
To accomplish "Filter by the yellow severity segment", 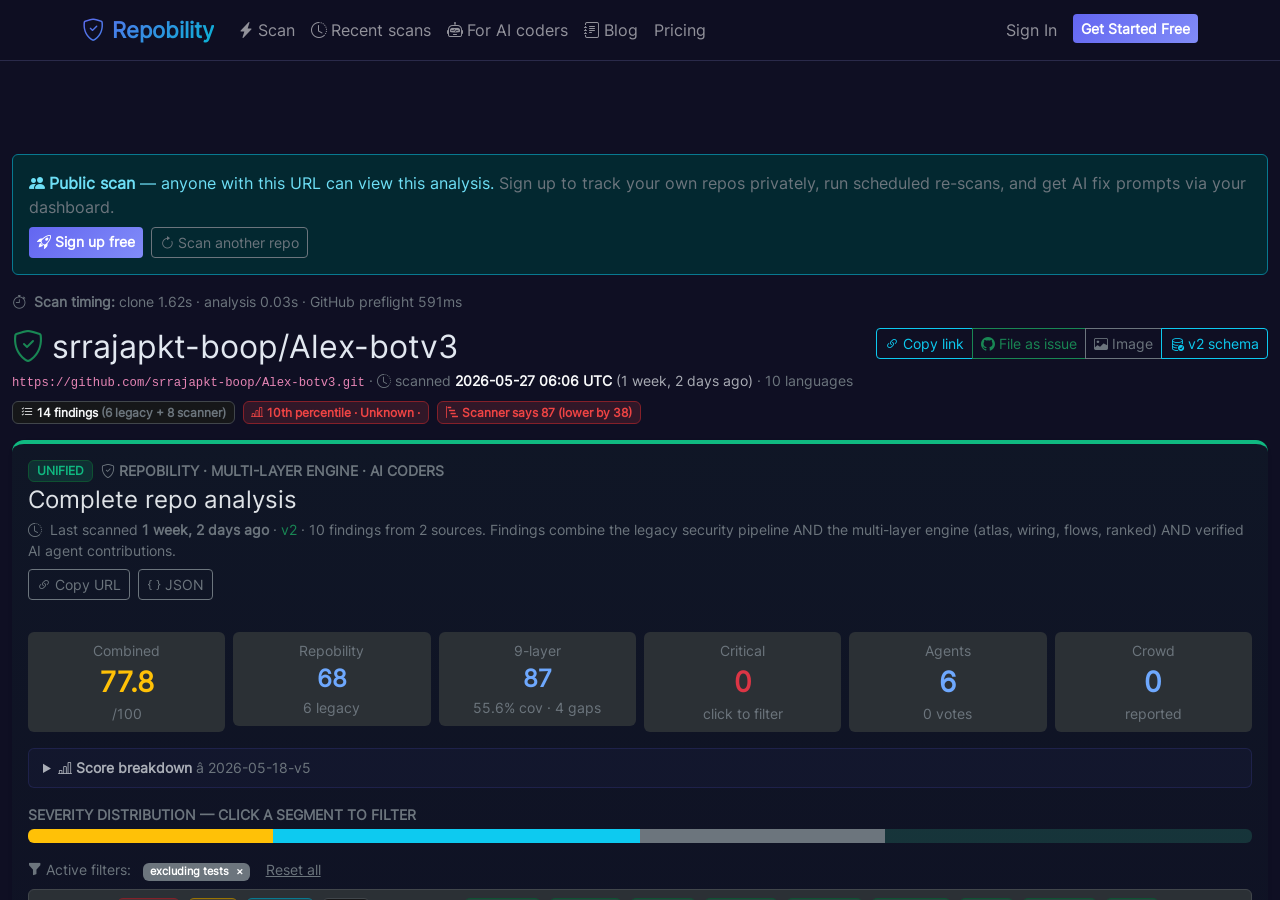I will pyautogui.click(x=150, y=836).
